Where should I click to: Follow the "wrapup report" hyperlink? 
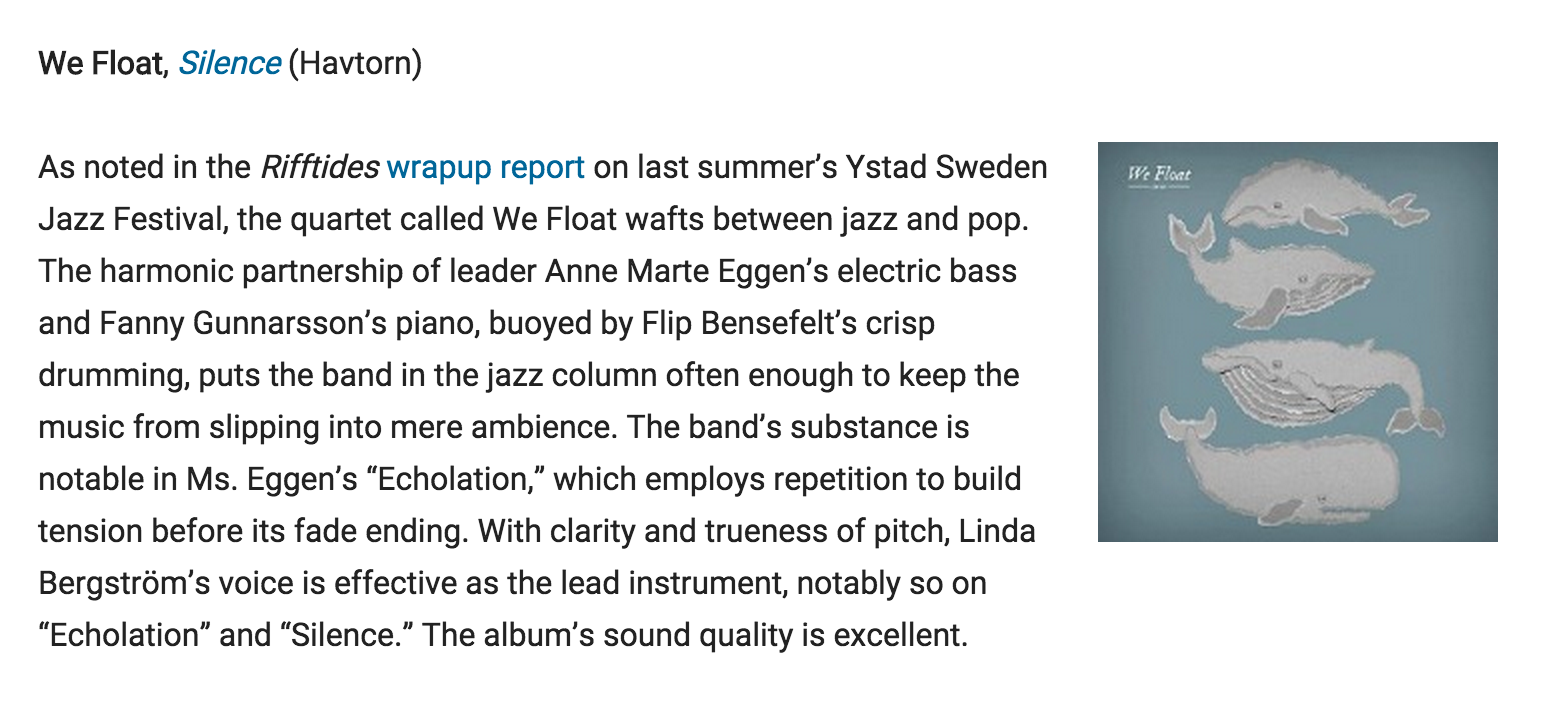pyautogui.click(x=485, y=167)
